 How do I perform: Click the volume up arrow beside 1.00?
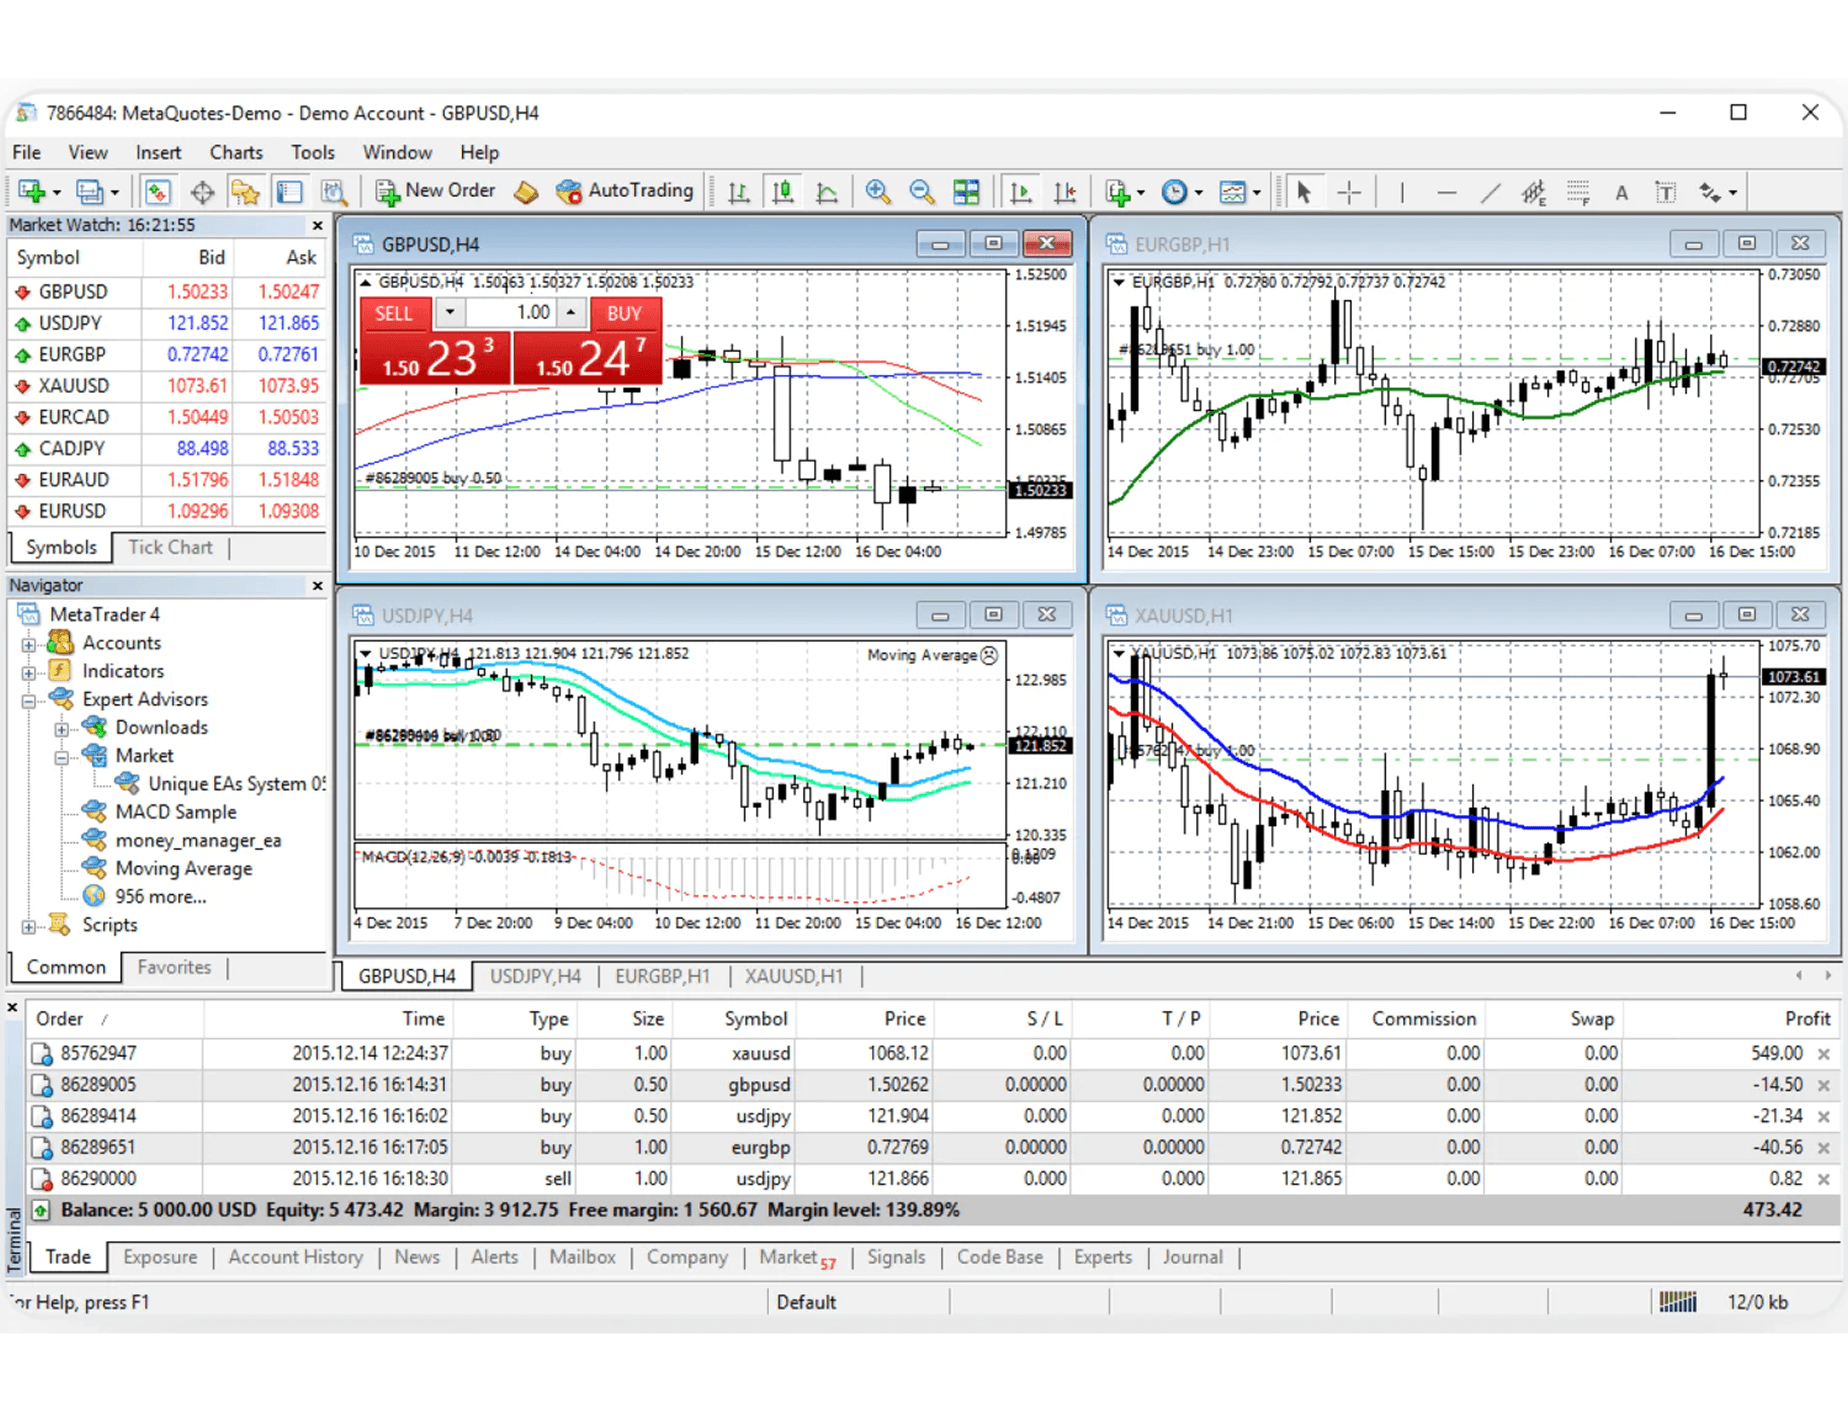click(x=571, y=313)
